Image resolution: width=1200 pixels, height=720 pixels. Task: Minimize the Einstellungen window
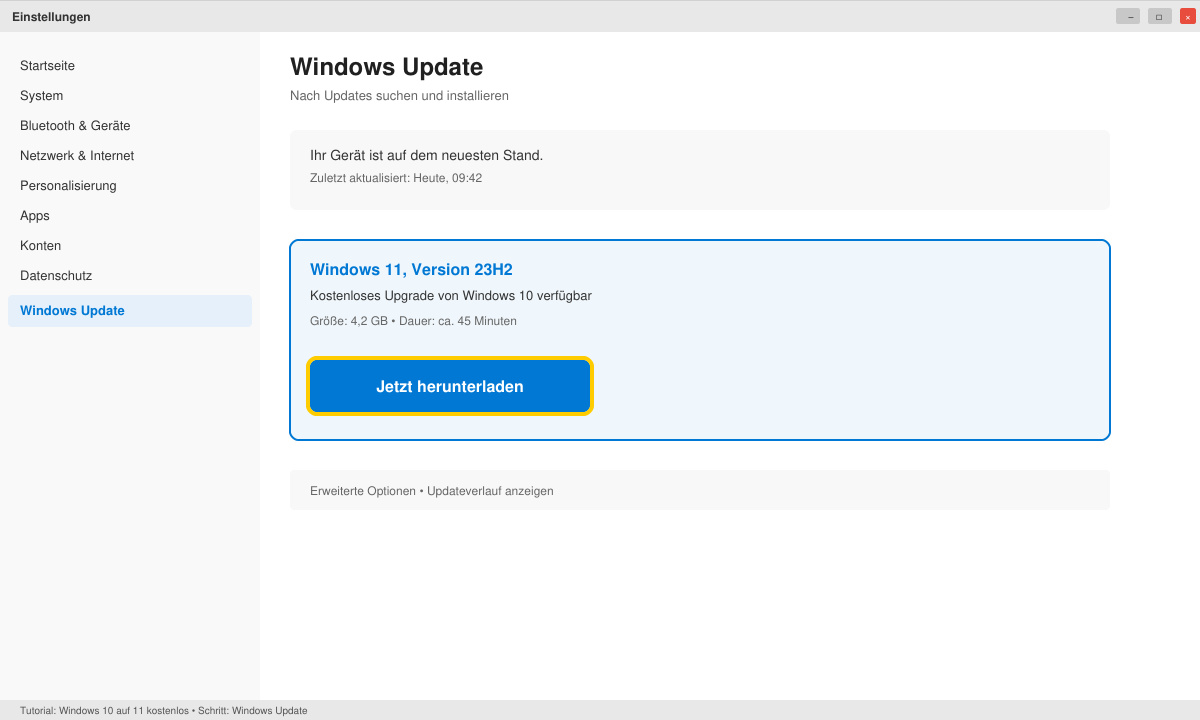click(x=1128, y=16)
